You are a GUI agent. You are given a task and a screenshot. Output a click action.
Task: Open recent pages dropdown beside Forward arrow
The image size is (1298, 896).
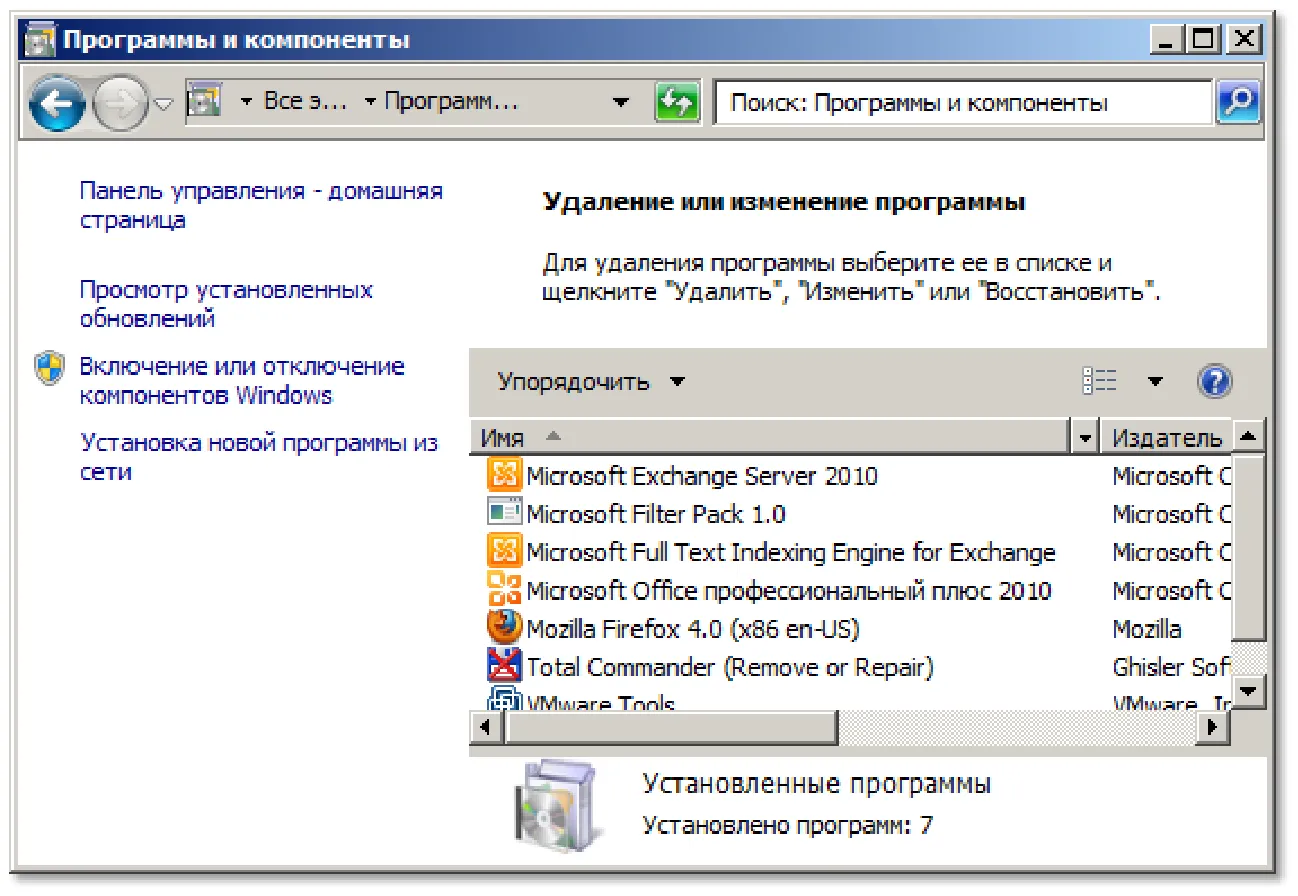[165, 104]
